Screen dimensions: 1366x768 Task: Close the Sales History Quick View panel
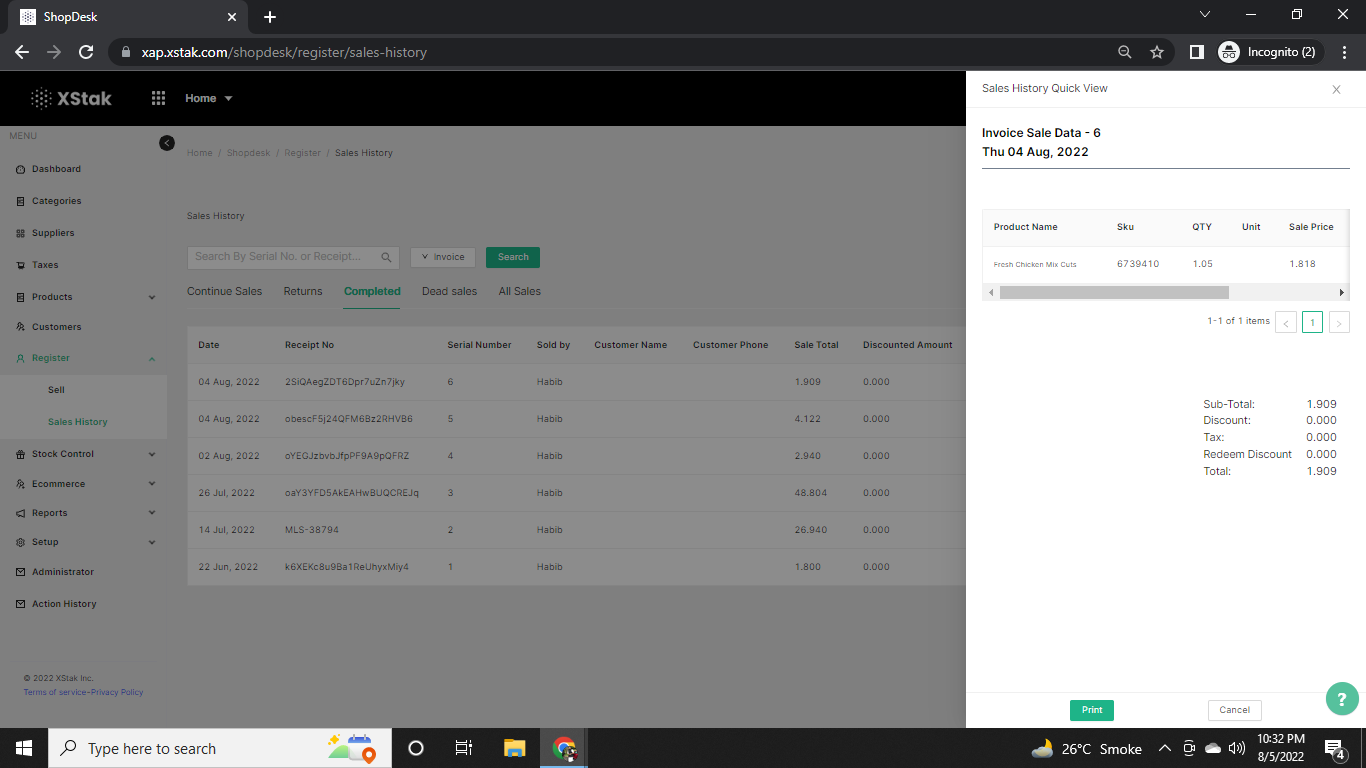click(1336, 89)
